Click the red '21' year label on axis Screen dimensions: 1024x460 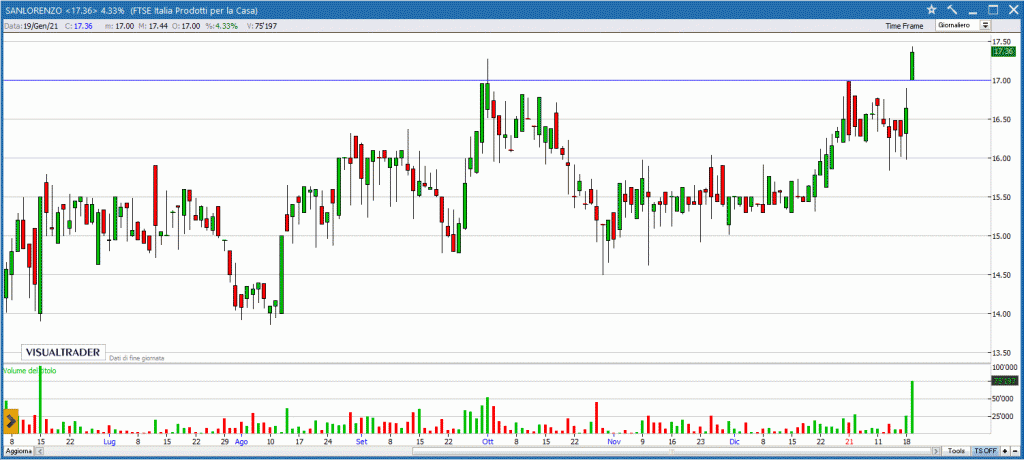point(850,442)
